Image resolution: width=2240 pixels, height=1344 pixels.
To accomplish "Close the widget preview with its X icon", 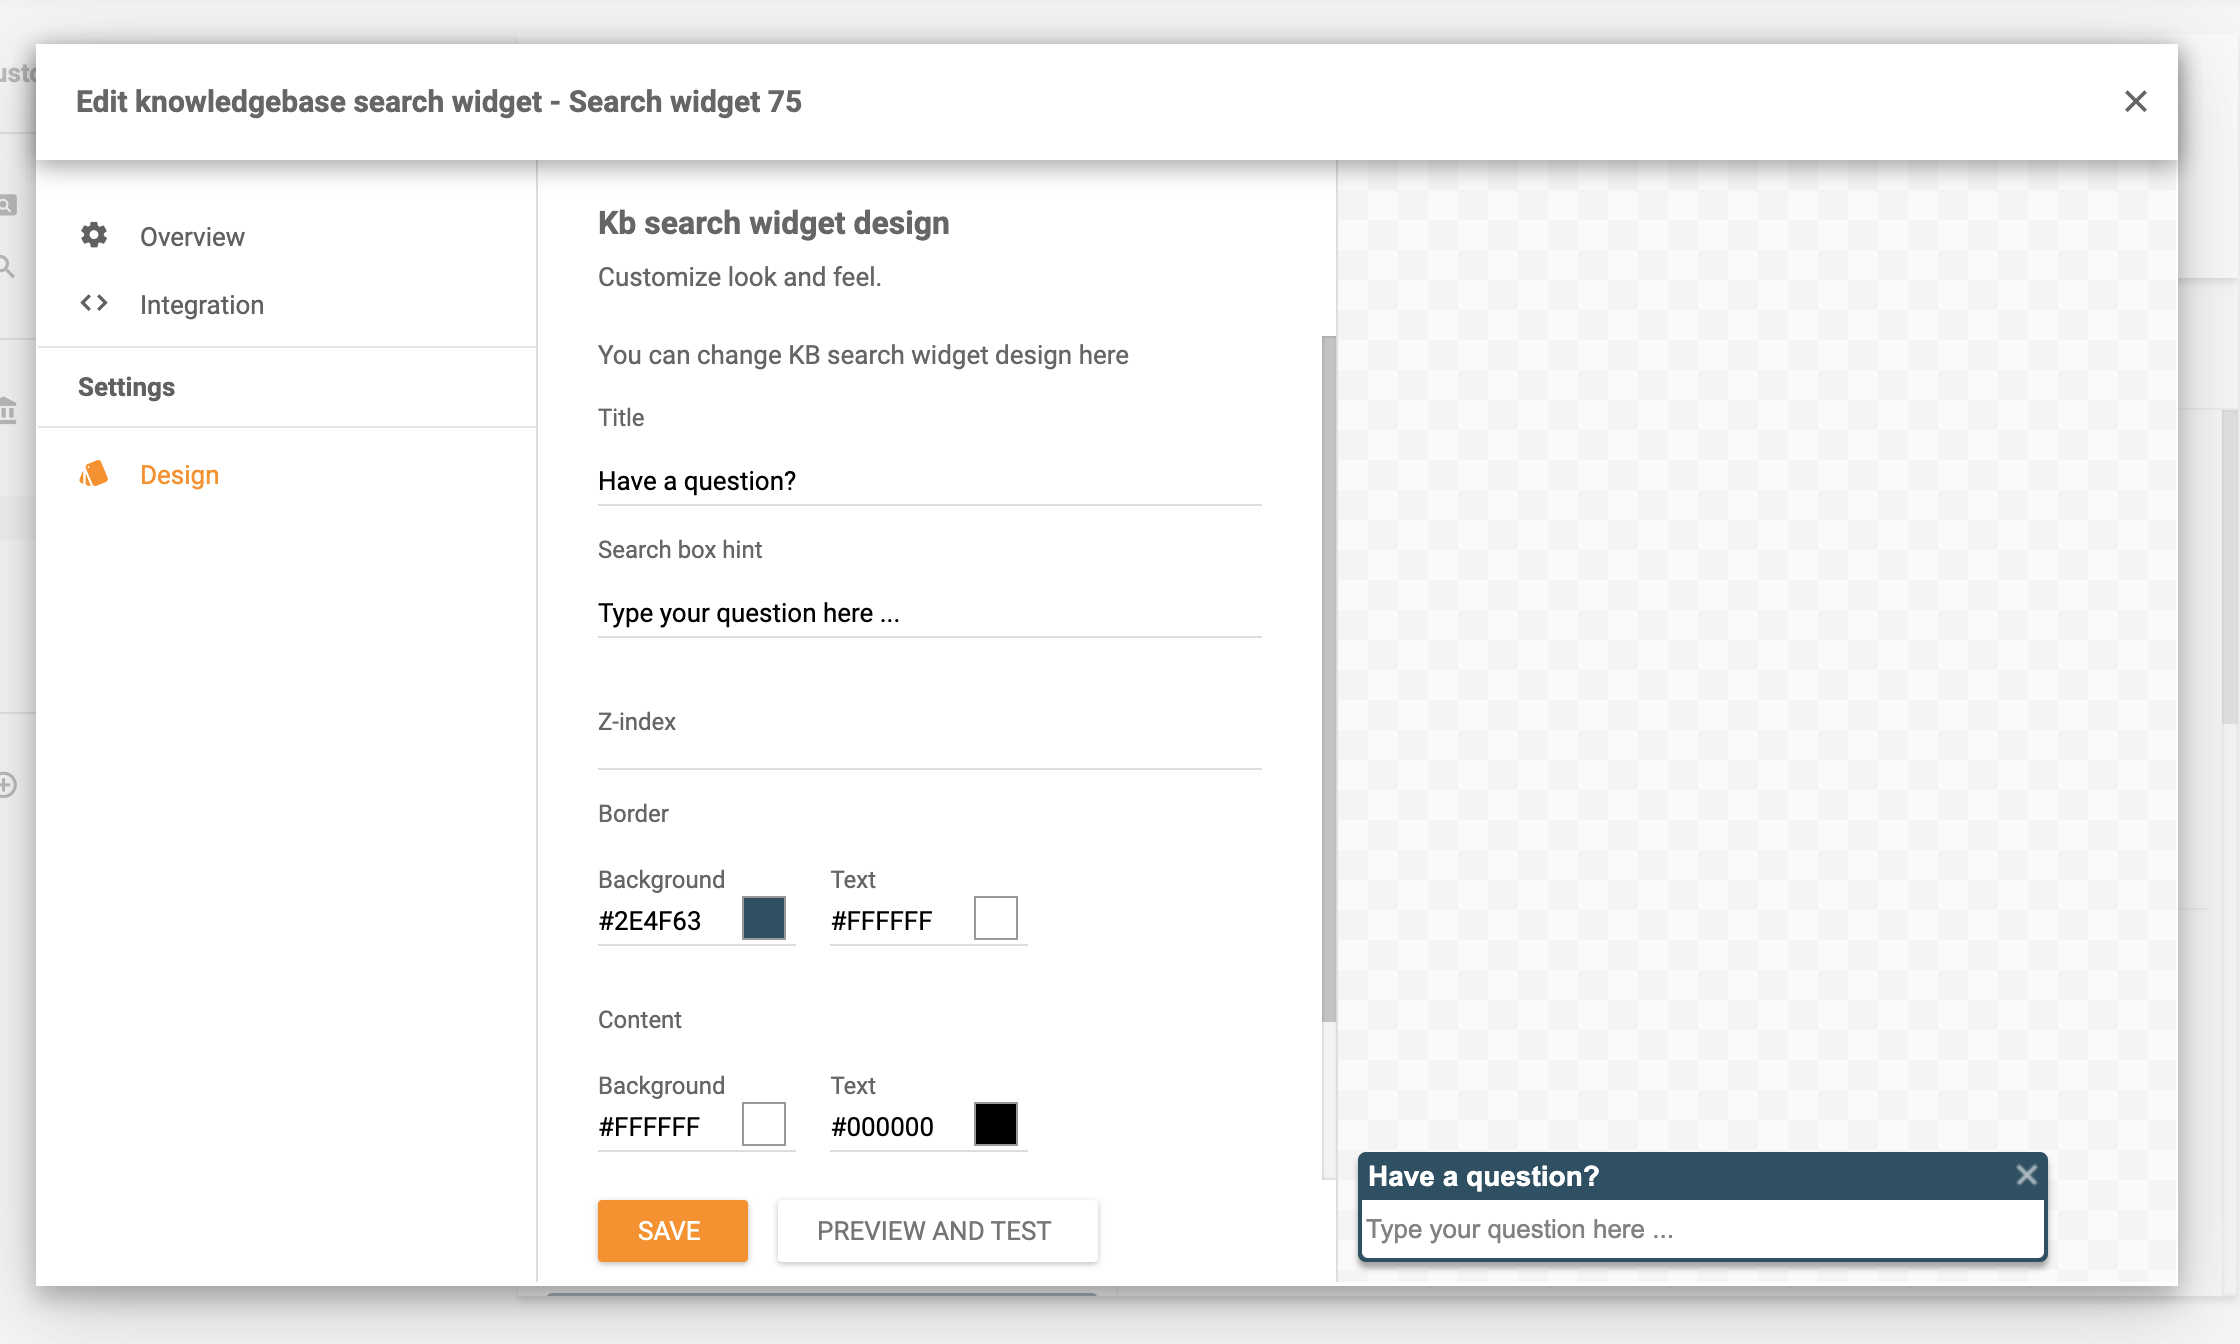I will pos(2026,1176).
